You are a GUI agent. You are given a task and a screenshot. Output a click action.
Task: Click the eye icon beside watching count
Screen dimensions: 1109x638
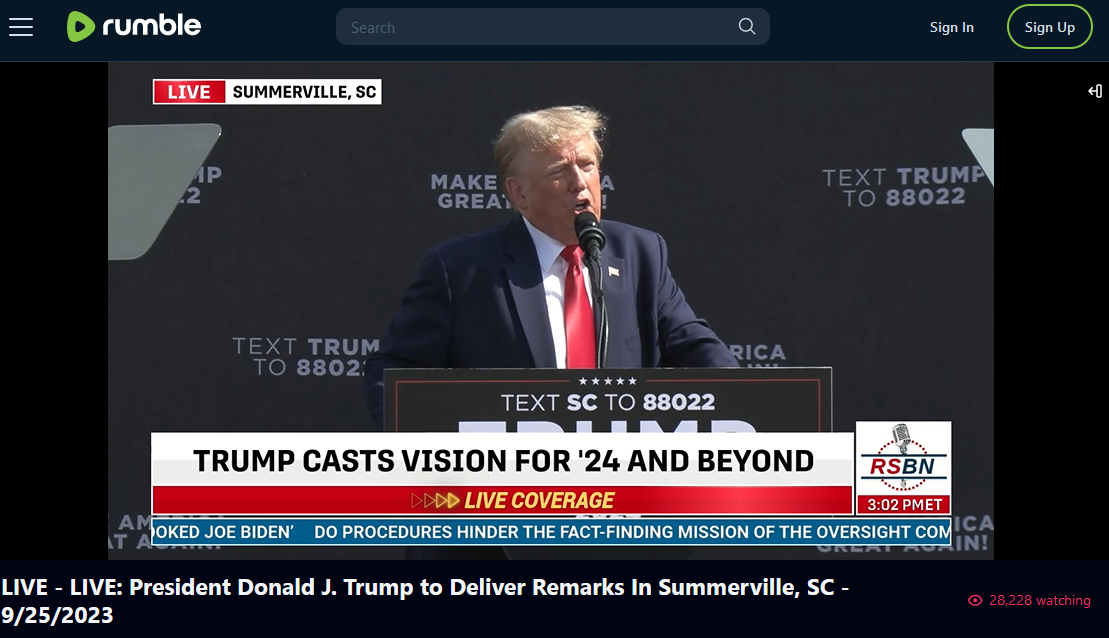click(975, 601)
